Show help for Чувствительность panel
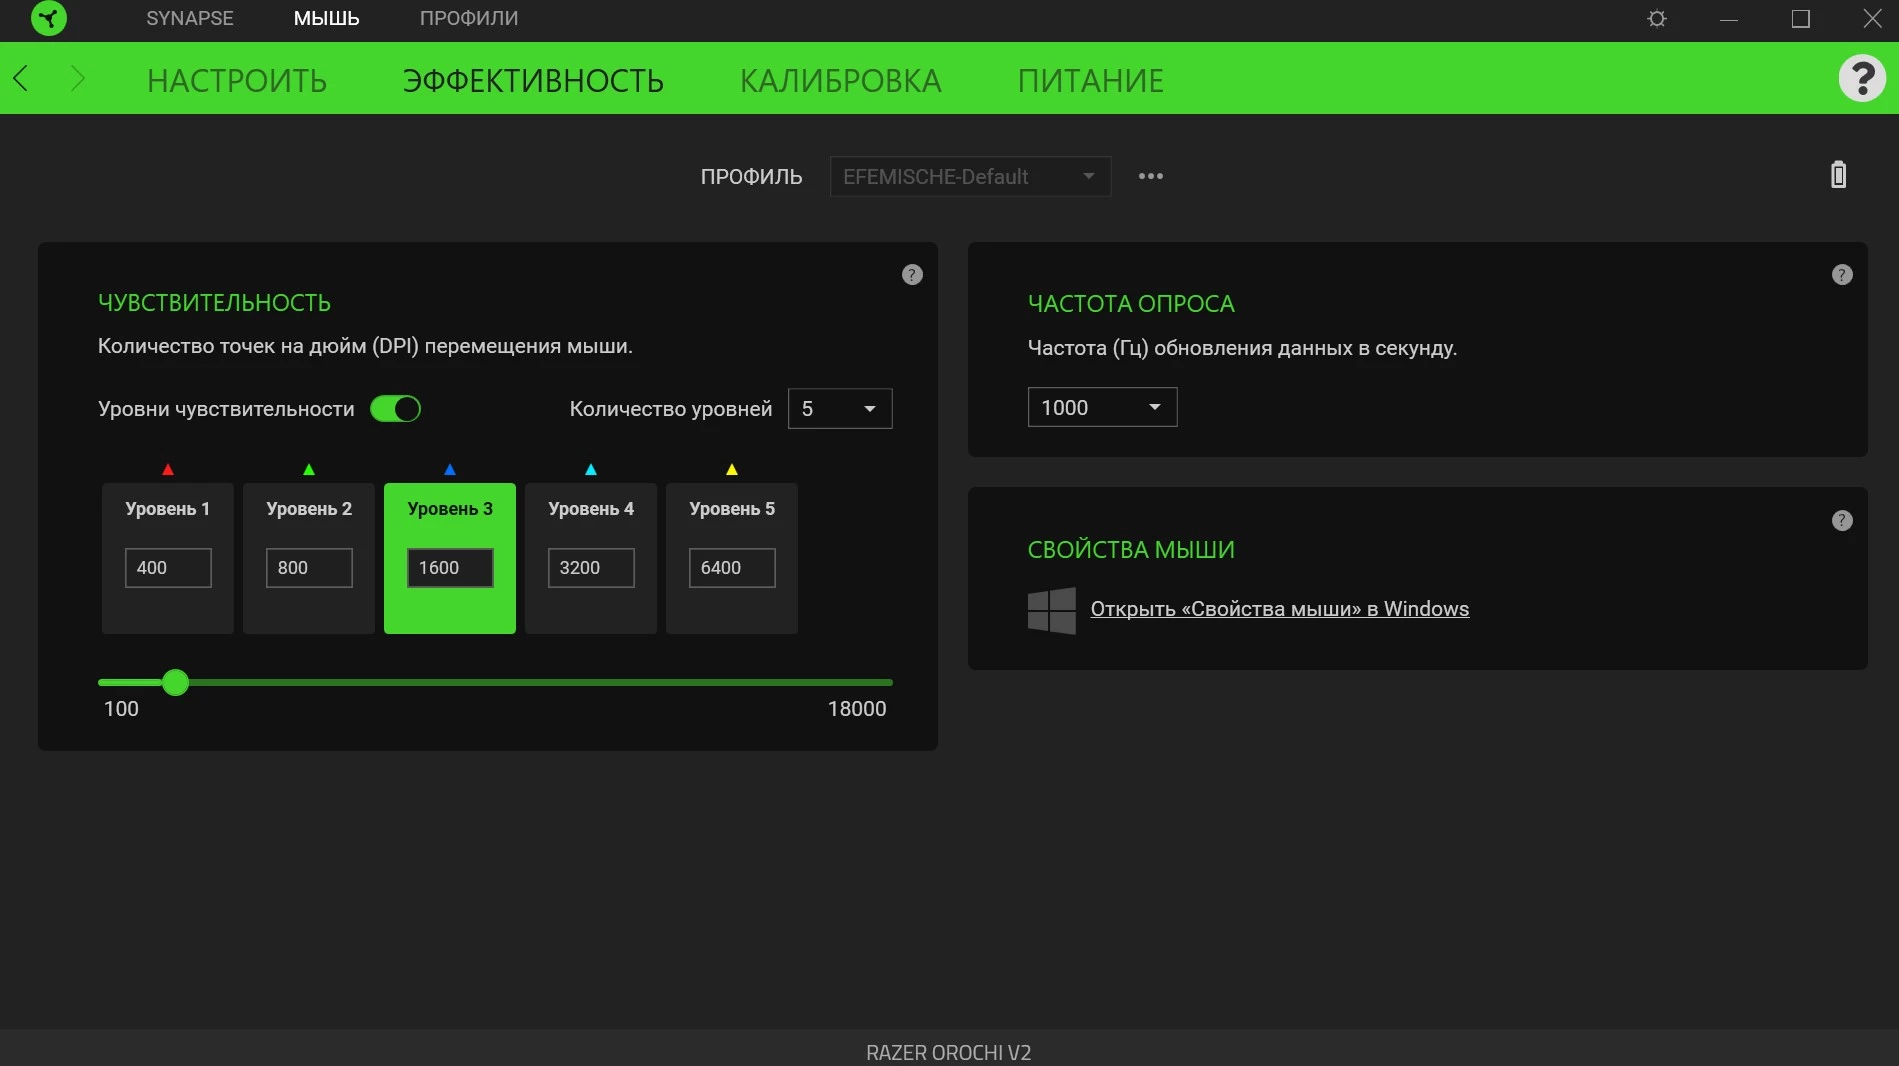Viewport: 1899px width, 1066px height. (912, 275)
